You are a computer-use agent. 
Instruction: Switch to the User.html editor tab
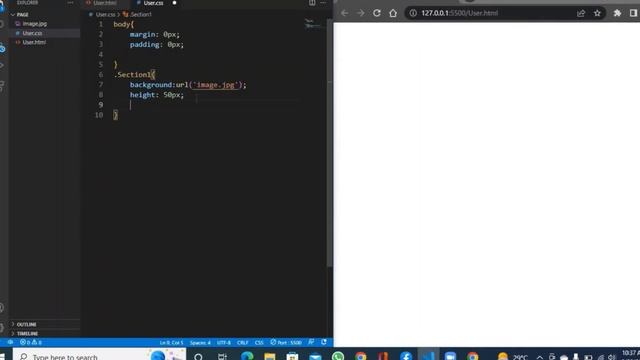[x=104, y=3]
